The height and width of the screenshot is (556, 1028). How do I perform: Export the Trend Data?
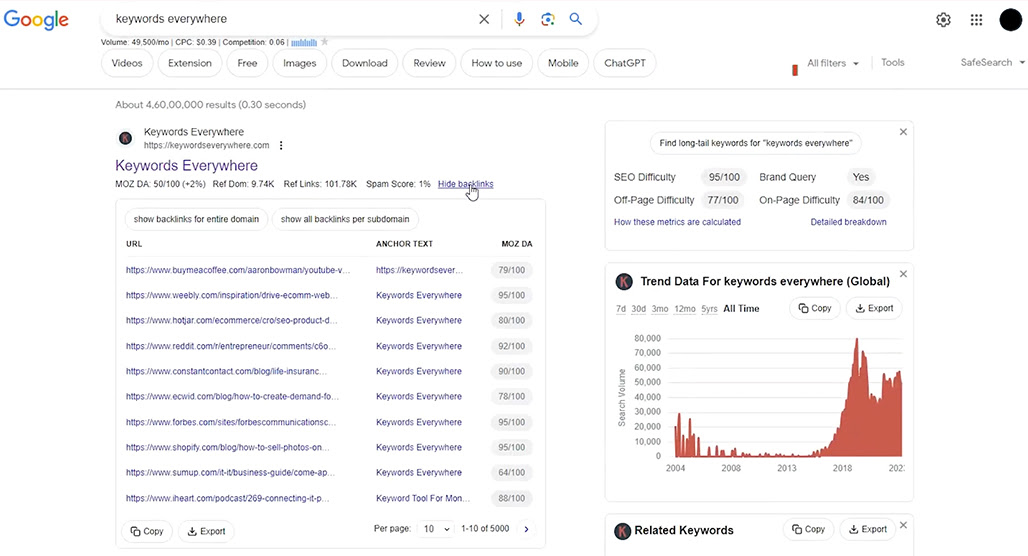(x=874, y=308)
